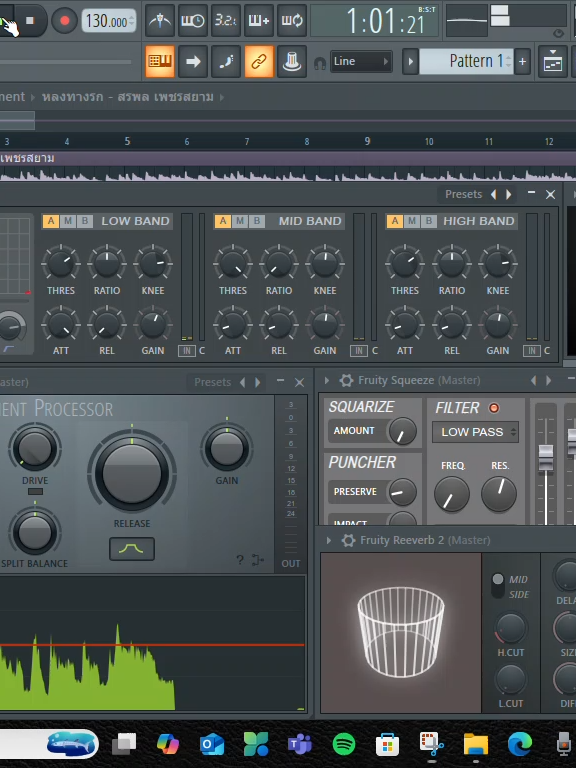576x768 pixels.
Task: Select Low Band type A
Action: click(51, 221)
